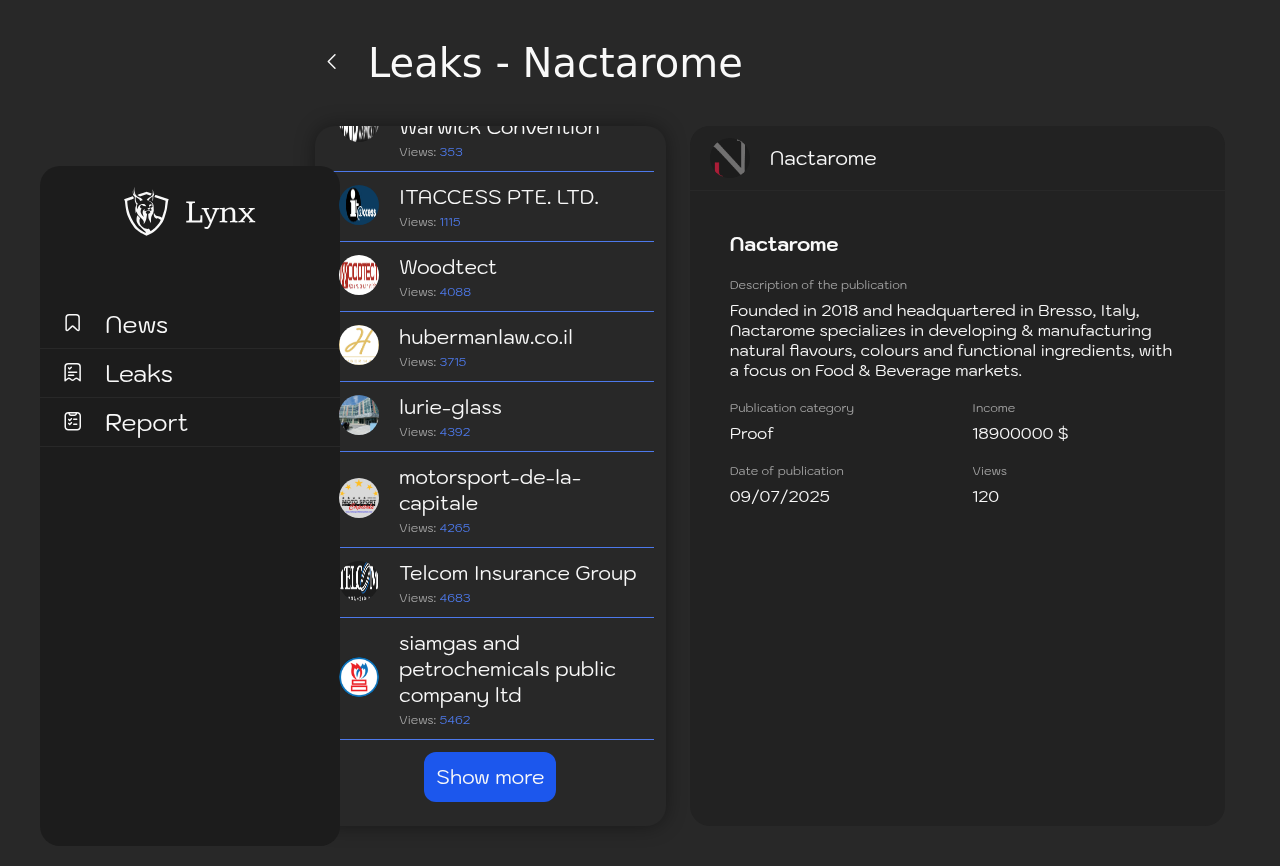Image resolution: width=1280 pixels, height=866 pixels.
Task: Click the view count 5462
Action: (455, 720)
